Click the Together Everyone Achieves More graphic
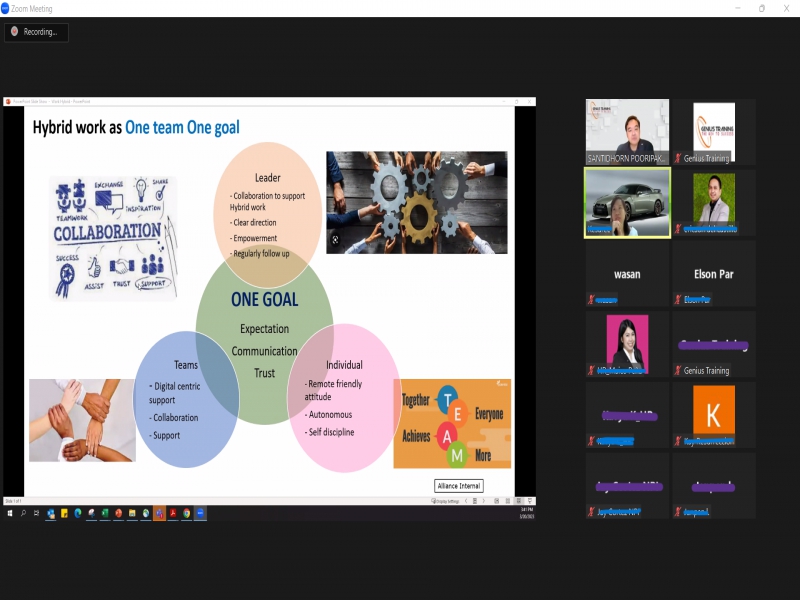The image size is (800, 600). [452, 423]
